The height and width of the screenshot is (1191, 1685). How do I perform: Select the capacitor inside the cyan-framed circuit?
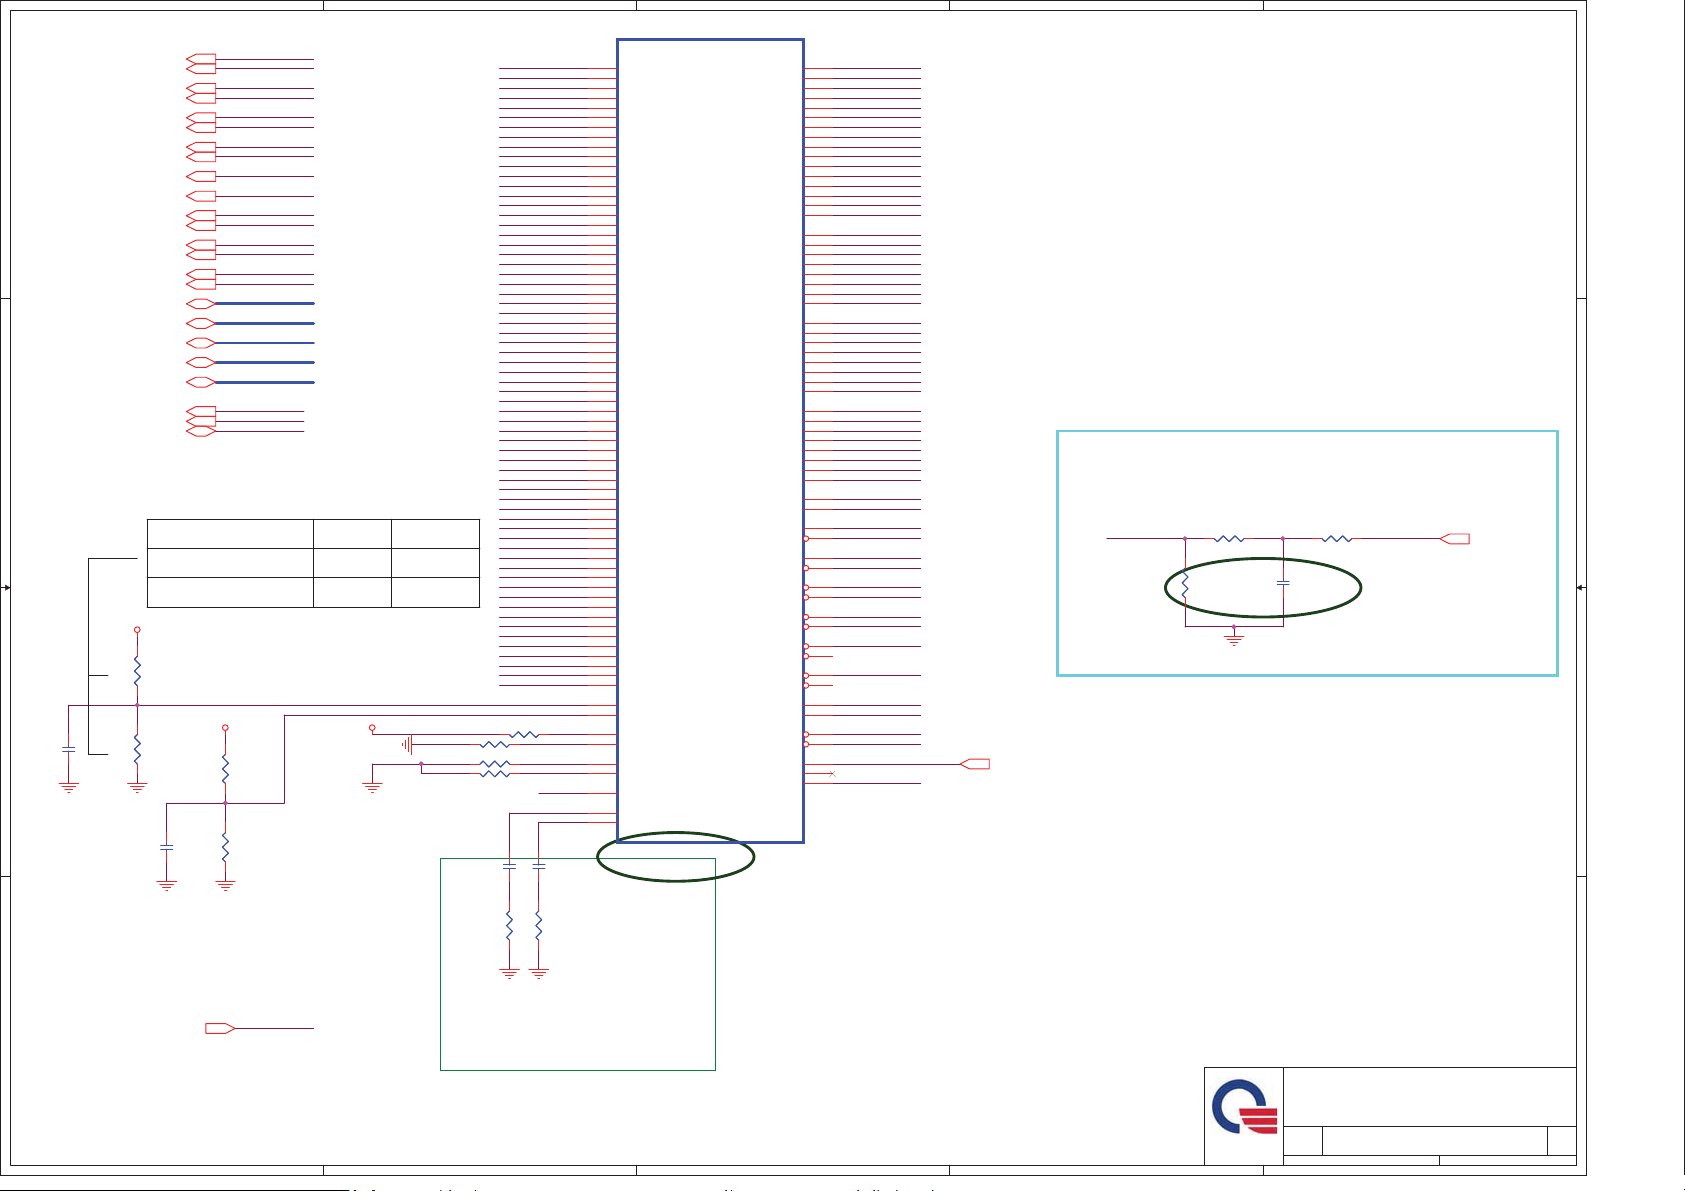pos(1283,582)
